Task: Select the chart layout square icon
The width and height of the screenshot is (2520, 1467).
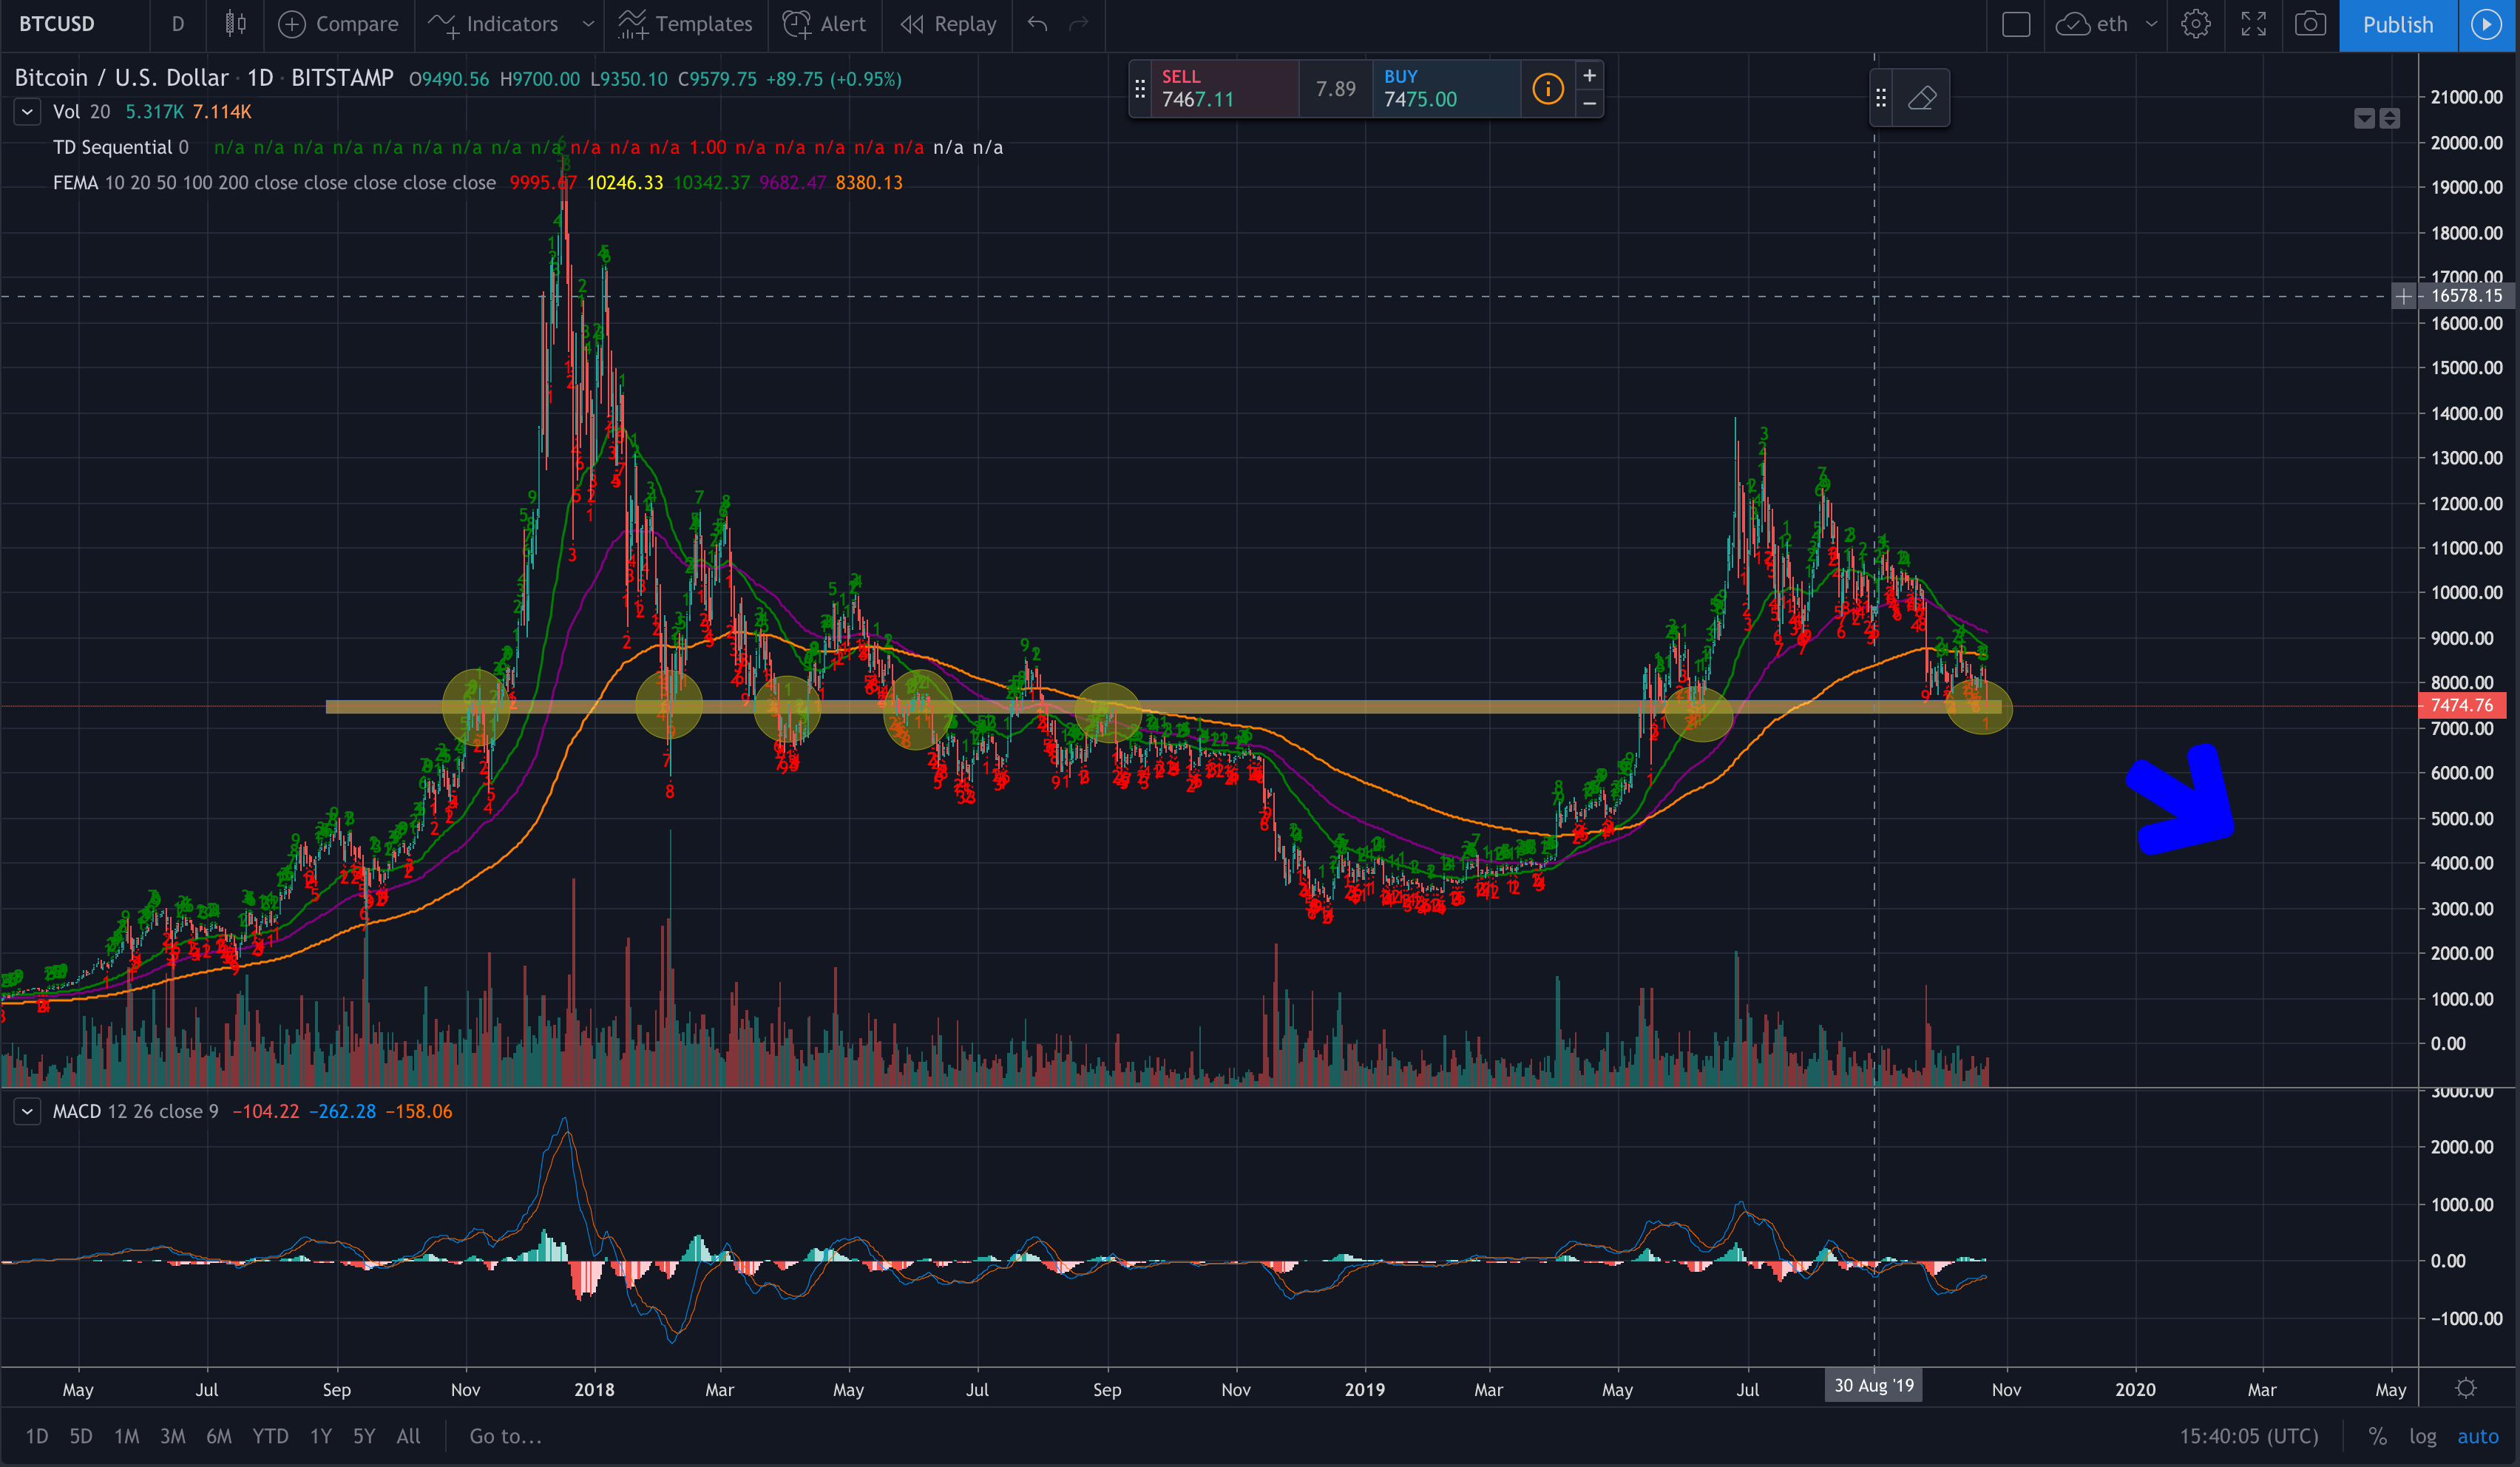Action: pyautogui.click(x=2016, y=24)
